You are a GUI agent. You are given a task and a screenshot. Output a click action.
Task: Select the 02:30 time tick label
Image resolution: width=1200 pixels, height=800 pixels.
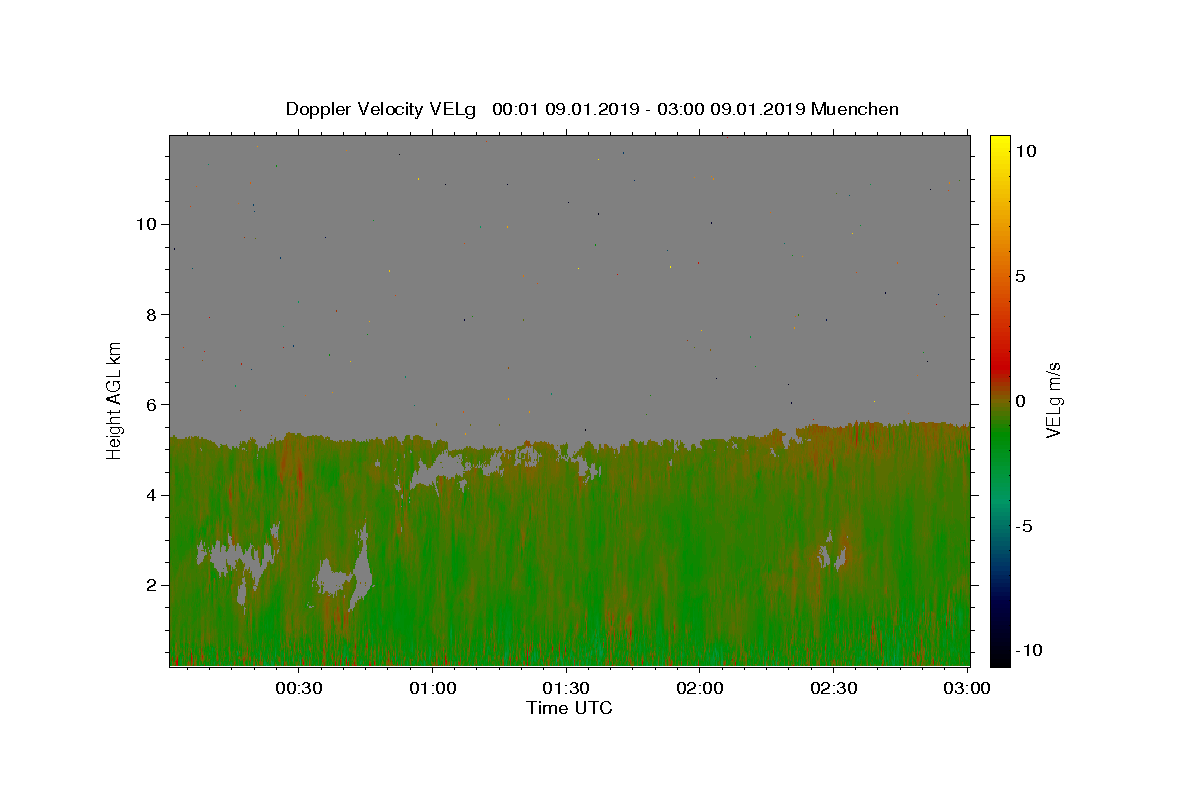point(833,688)
